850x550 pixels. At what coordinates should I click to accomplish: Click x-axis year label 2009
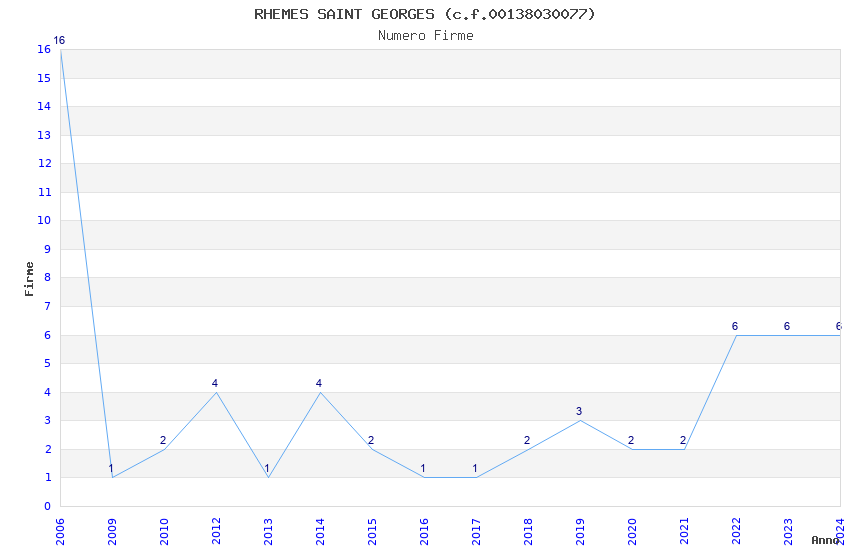(x=112, y=532)
